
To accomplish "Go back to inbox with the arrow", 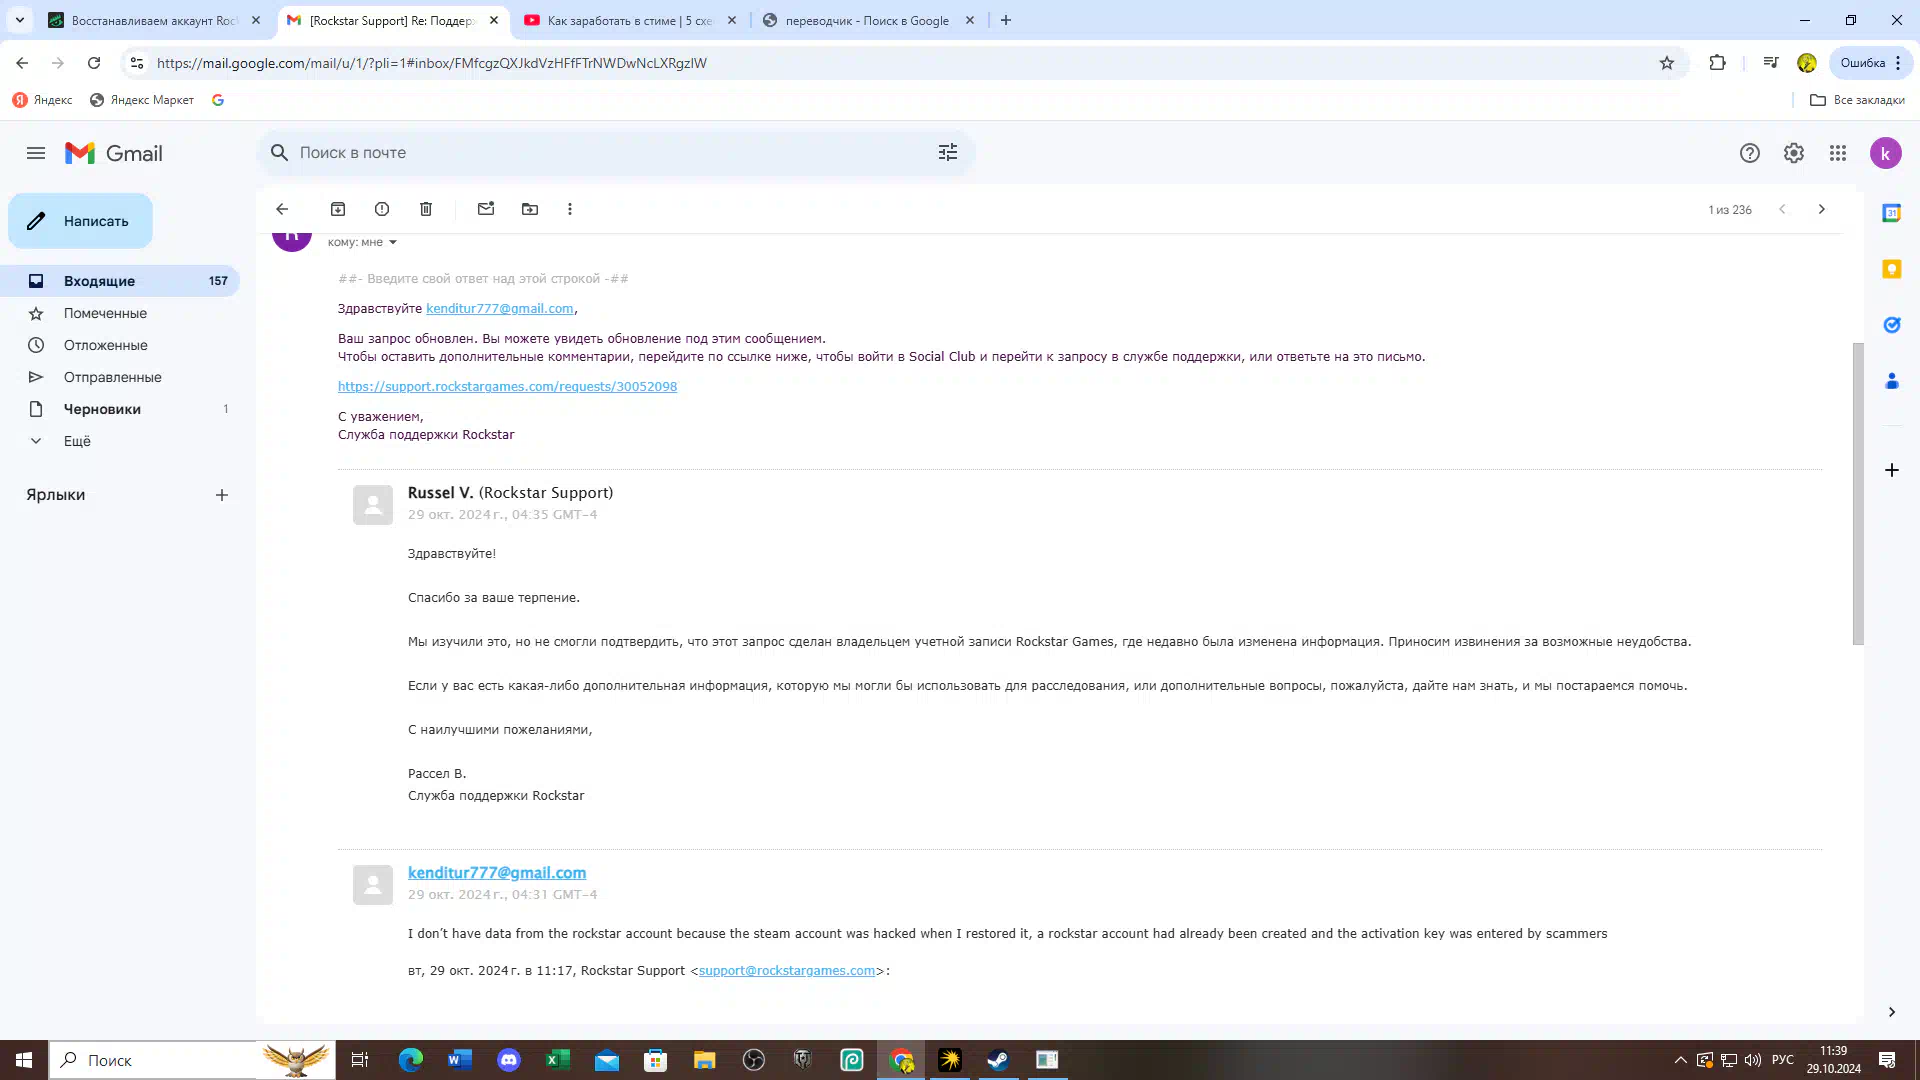I will pyautogui.click(x=282, y=209).
